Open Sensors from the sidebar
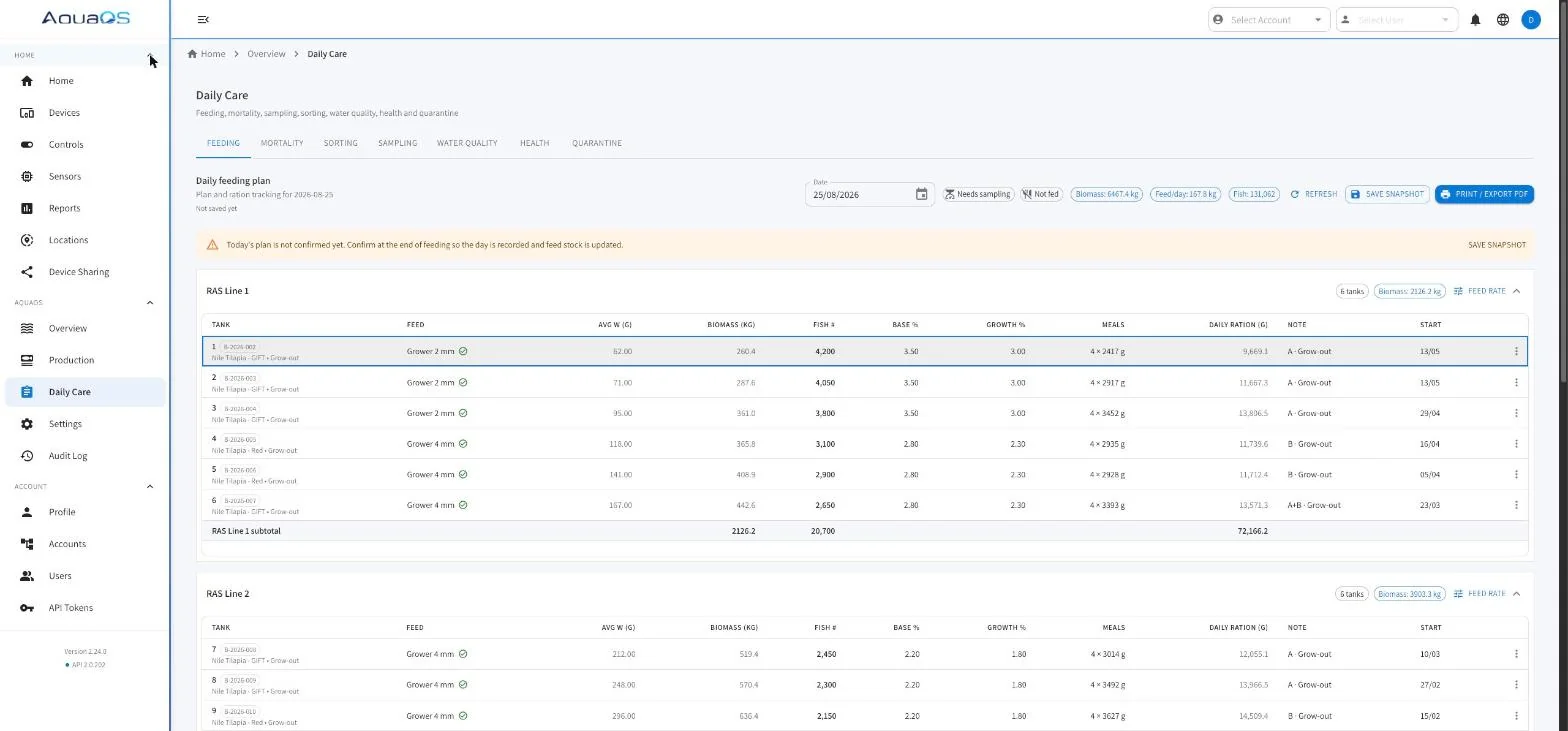 (85, 177)
